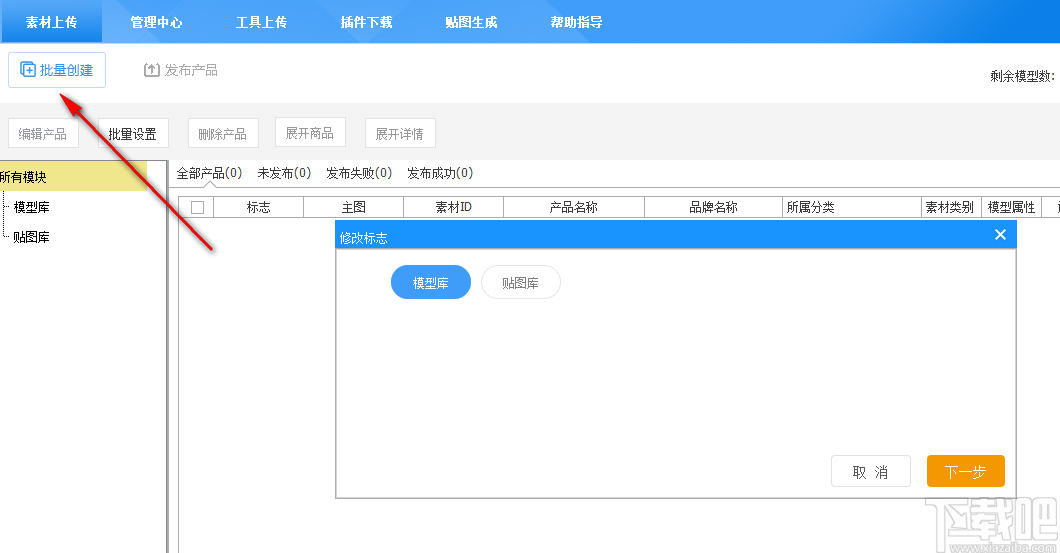Go to 插件下载 tab

point(366,22)
